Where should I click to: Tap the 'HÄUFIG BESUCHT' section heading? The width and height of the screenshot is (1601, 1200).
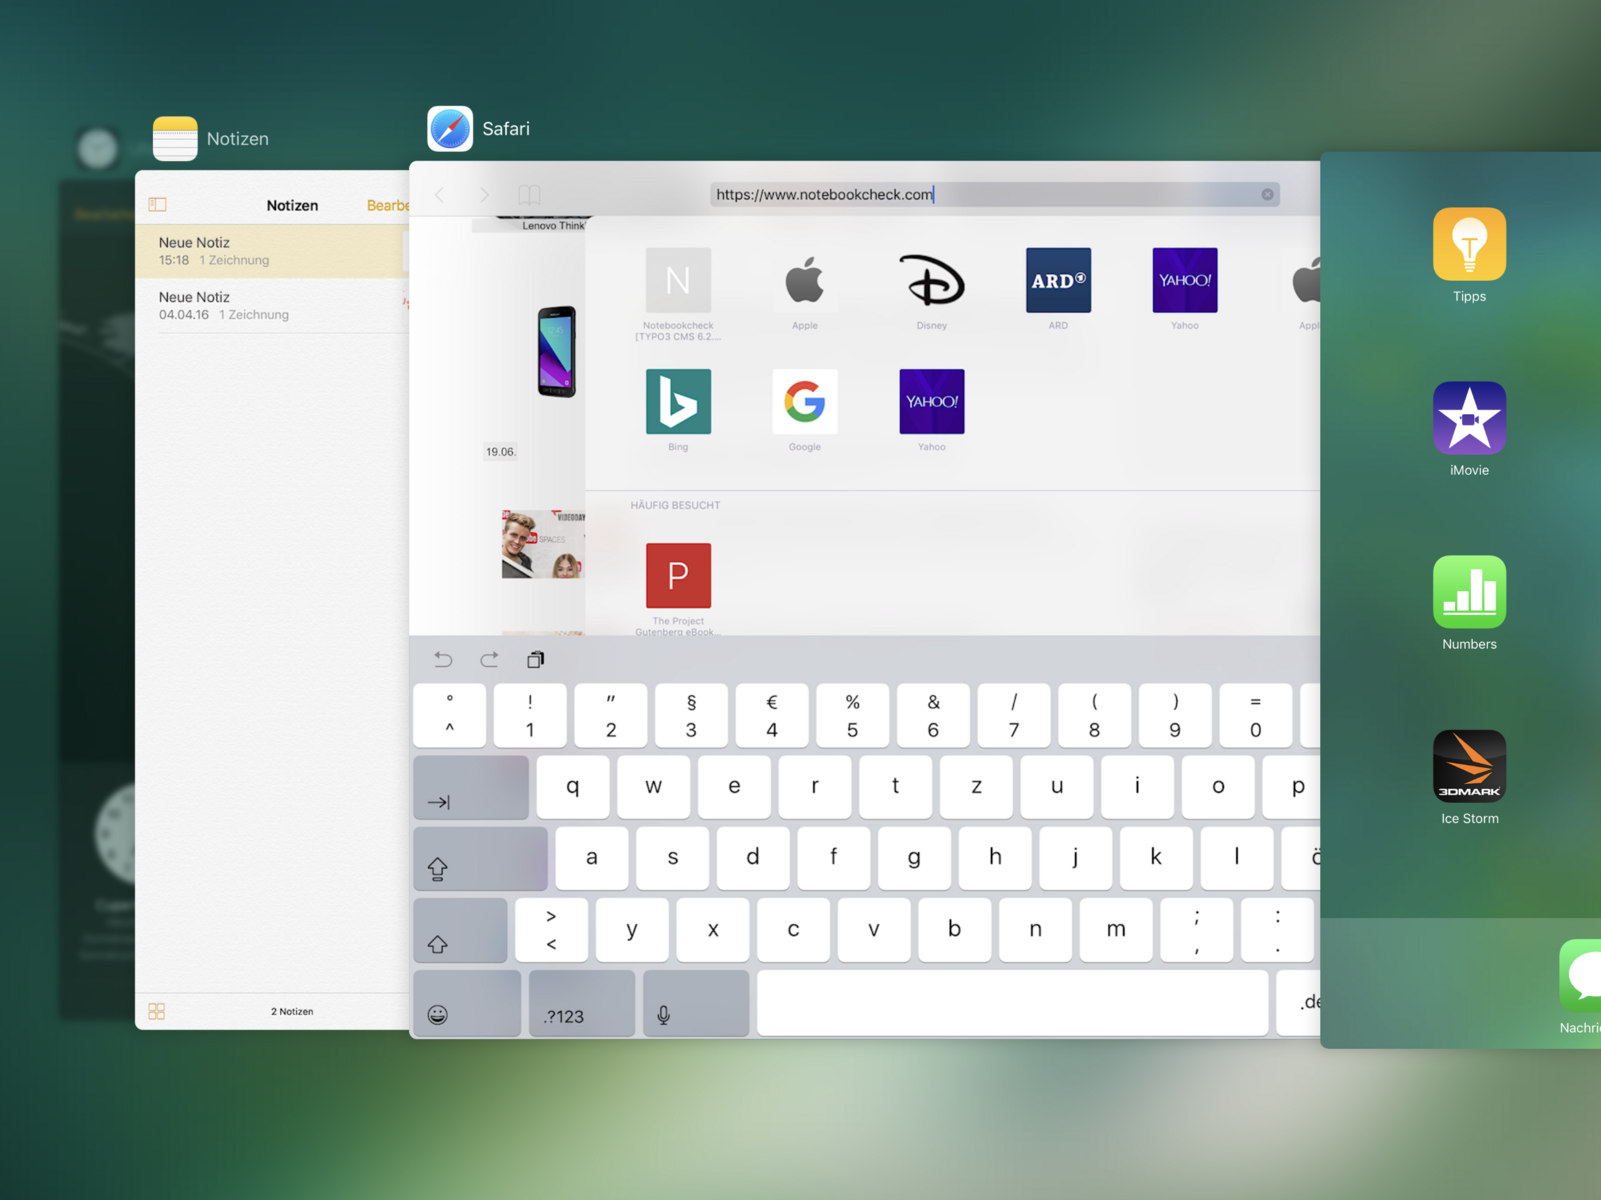click(x=675, y=505)
